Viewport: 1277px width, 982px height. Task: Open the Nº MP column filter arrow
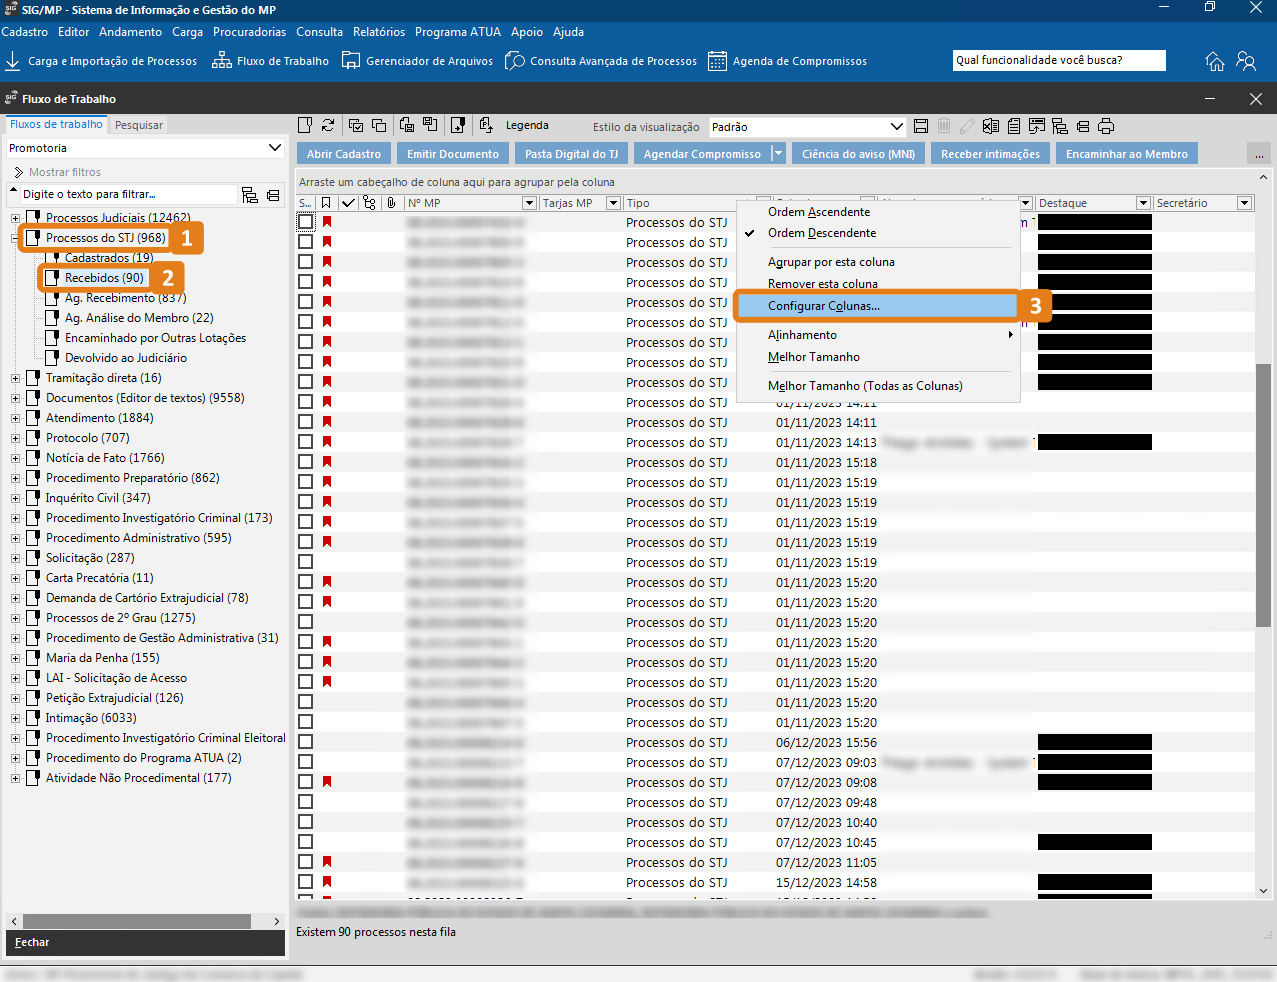click(530, 203)
